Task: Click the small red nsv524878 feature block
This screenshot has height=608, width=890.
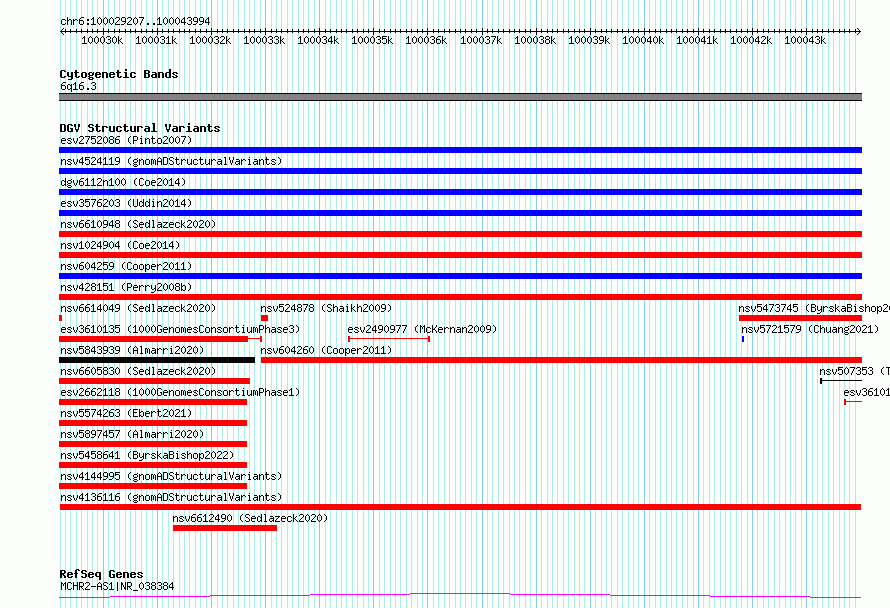Action: click(x=264, y=318)
